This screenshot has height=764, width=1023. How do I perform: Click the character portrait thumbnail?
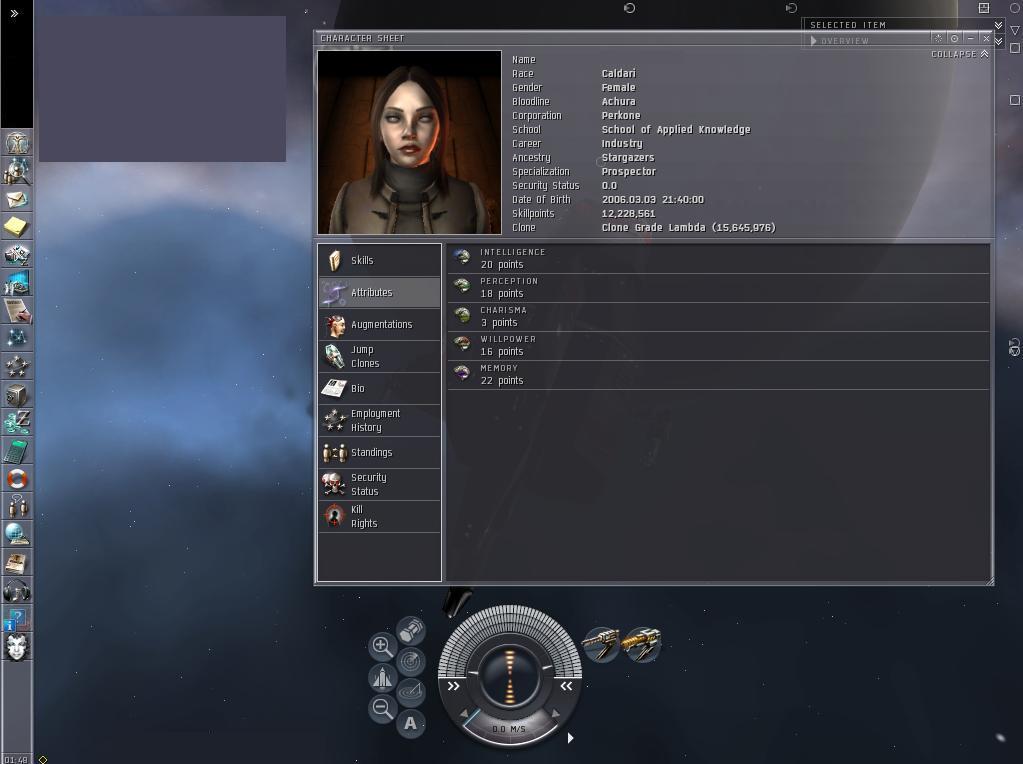click(409, 142)
